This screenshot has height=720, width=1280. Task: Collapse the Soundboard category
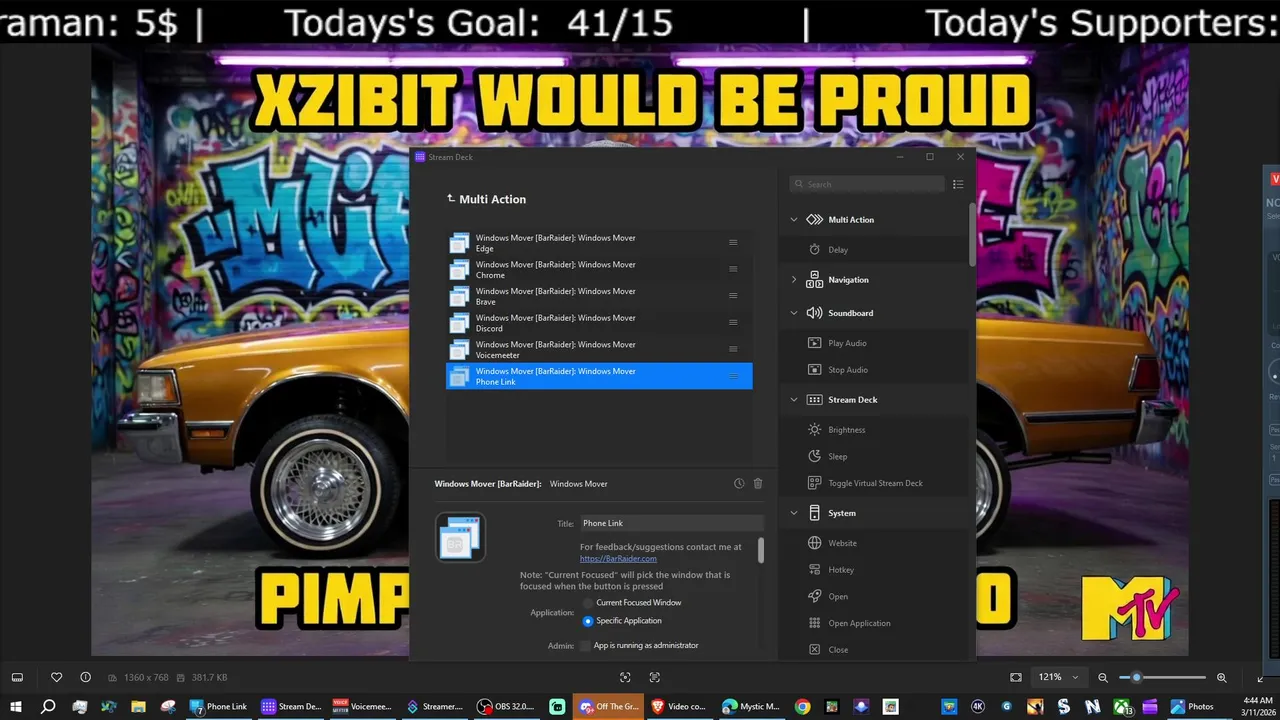tap(794, 313)
